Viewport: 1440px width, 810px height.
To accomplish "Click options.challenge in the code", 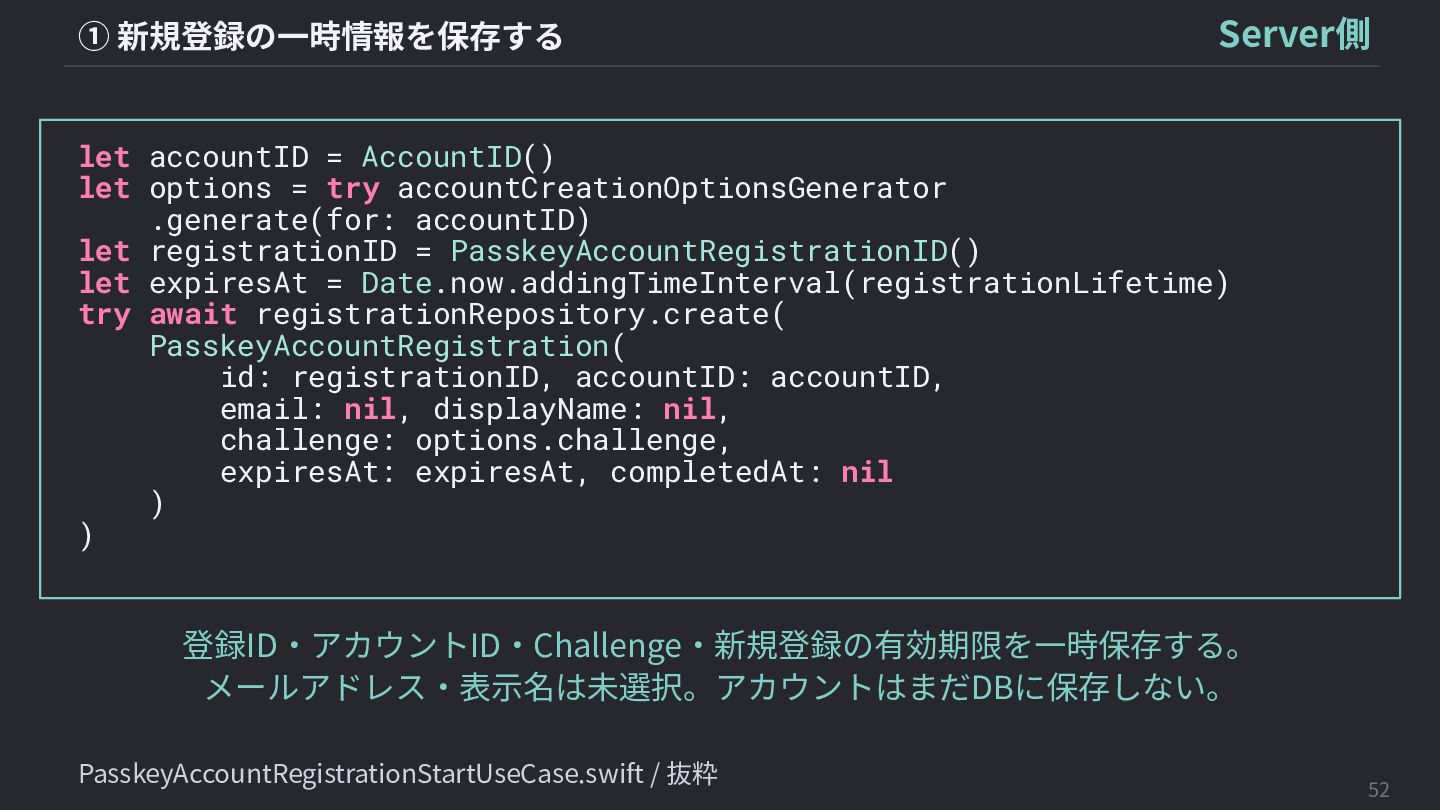I will 566,440.
